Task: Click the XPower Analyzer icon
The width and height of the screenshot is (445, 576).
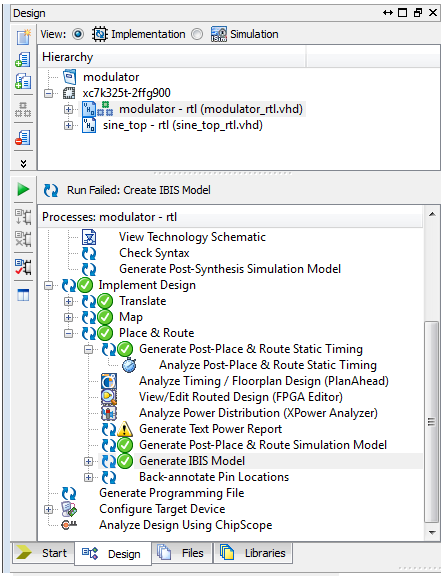Action: click(x=109, y=413)
